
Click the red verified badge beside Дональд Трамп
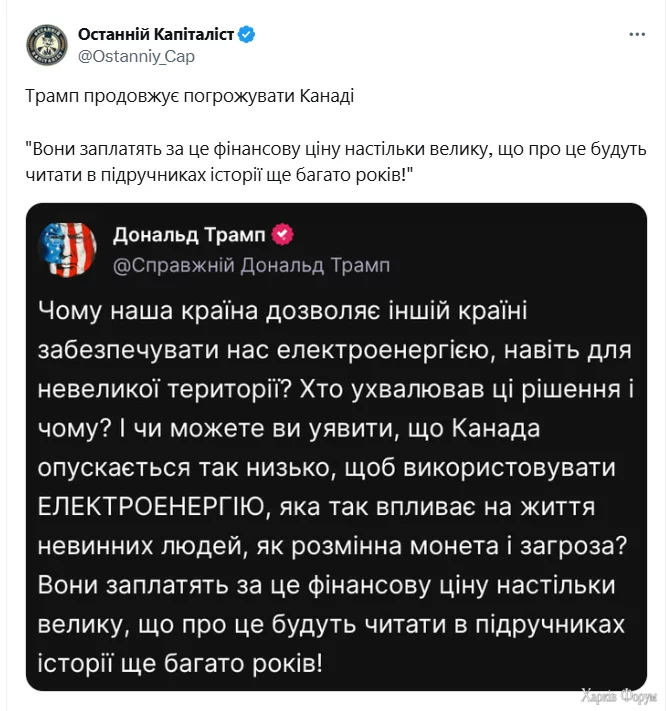click(x=284, y=235)
